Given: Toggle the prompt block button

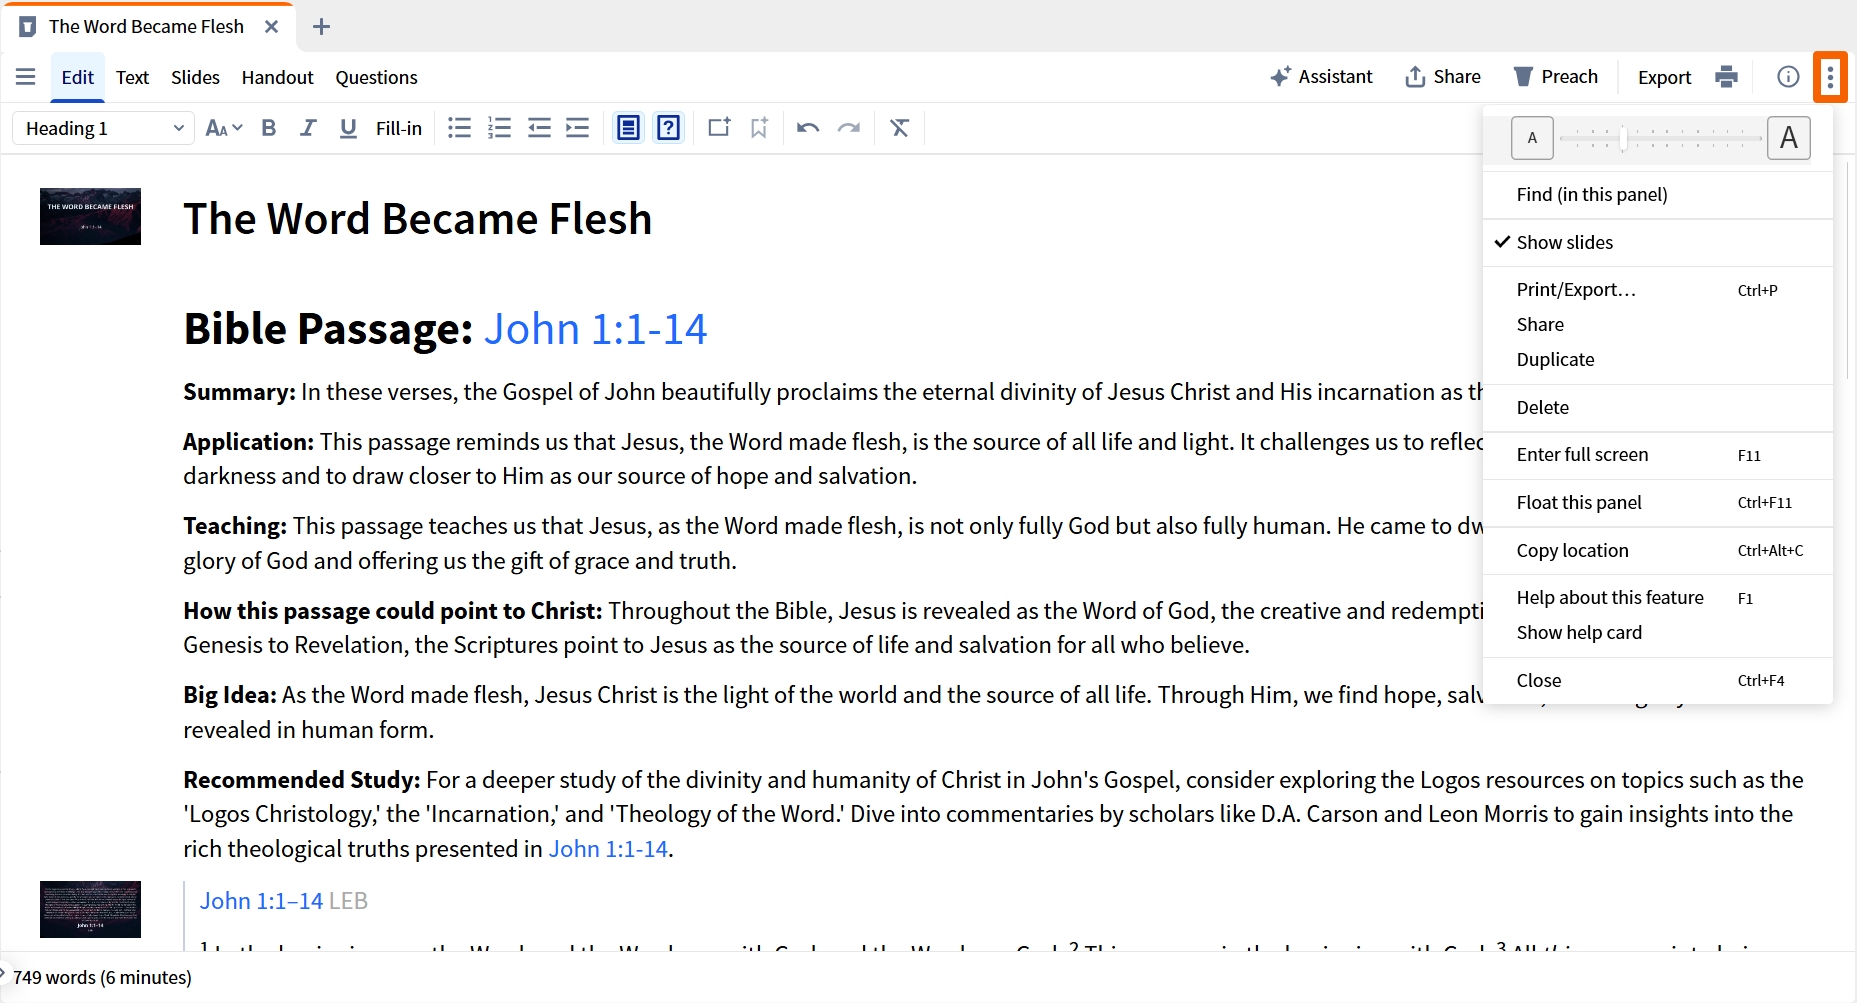Looking at the screenshot, I should [628, 128].
